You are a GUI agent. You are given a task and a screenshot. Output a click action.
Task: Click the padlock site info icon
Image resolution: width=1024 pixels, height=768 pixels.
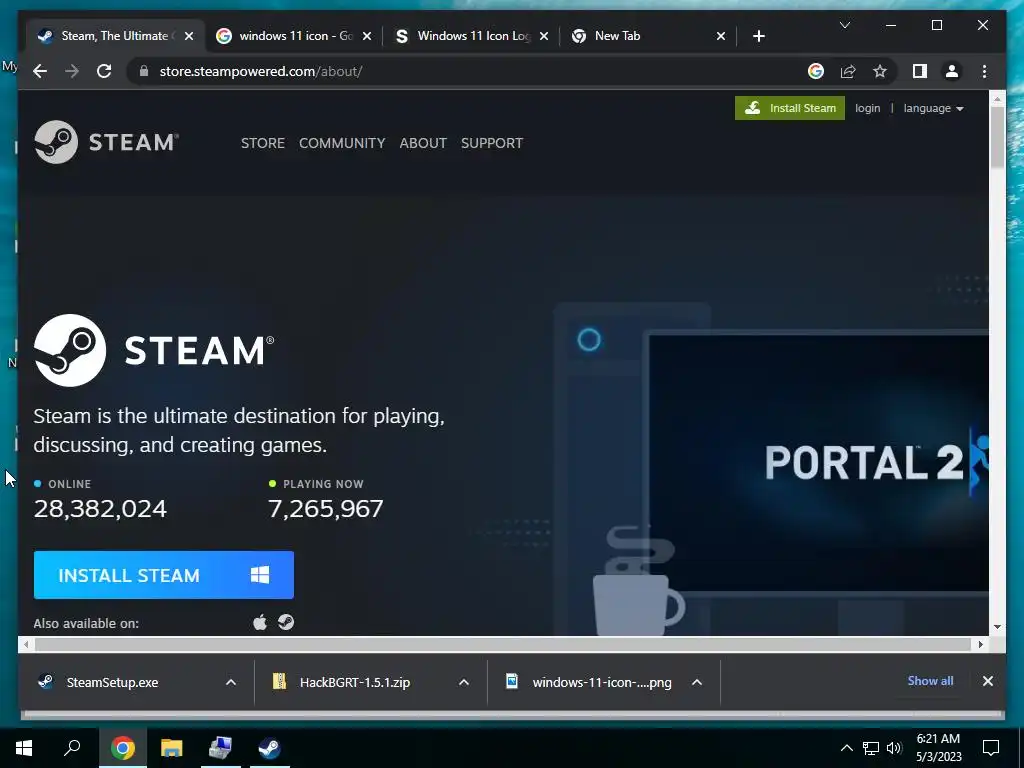(144, 71)
